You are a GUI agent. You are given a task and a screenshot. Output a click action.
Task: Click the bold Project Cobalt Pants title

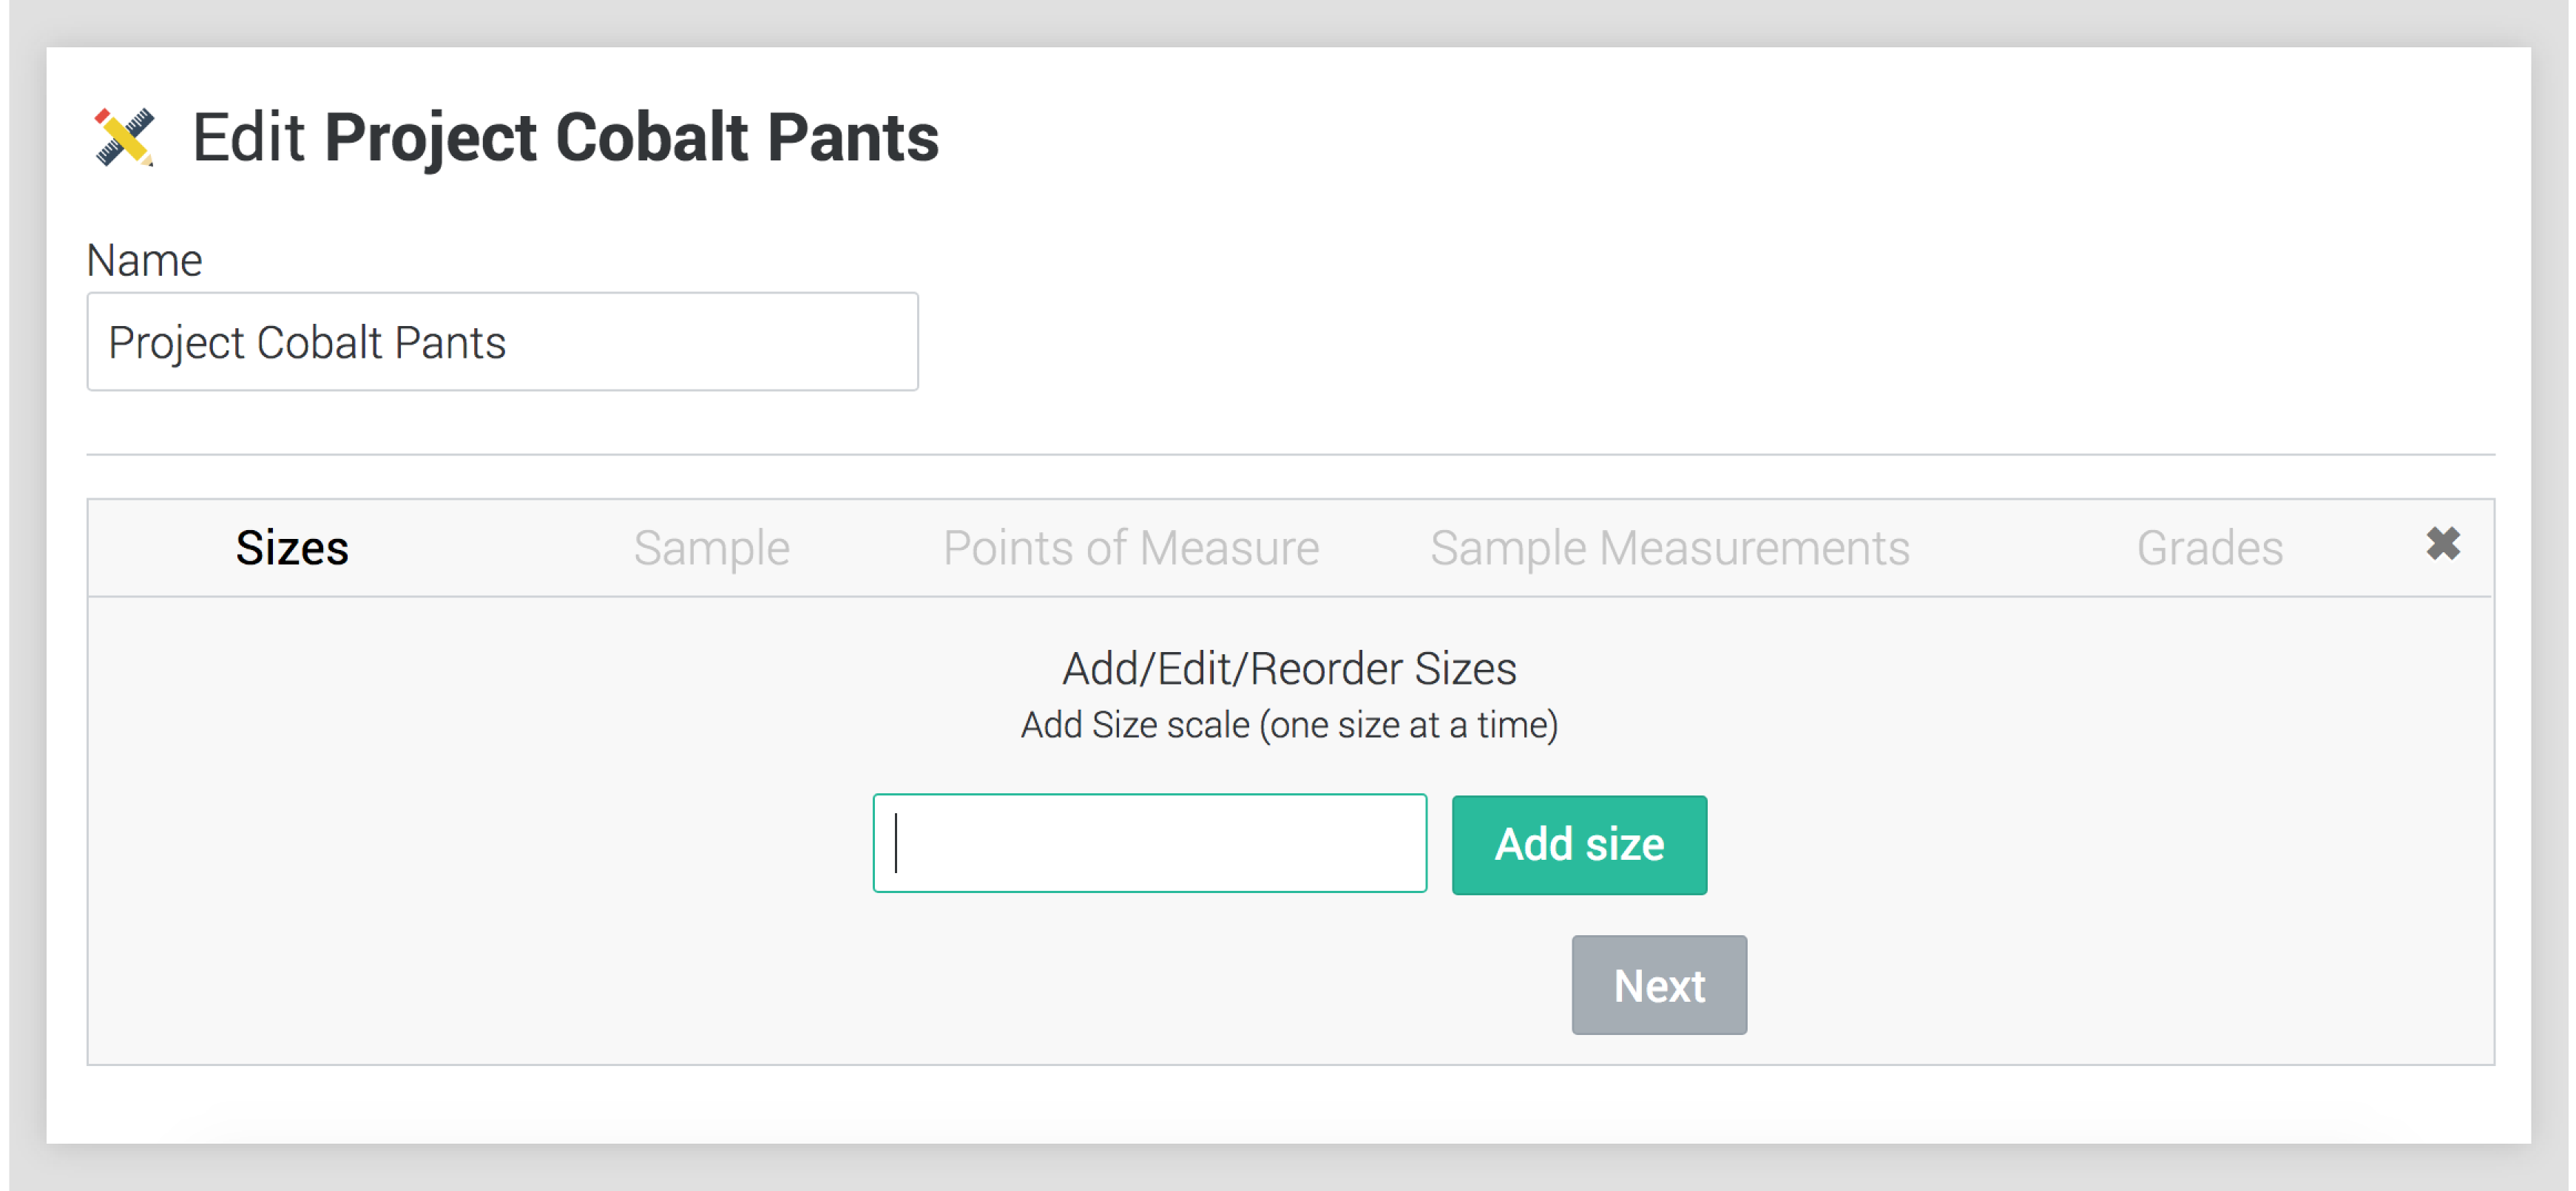[x=631, y=137]
